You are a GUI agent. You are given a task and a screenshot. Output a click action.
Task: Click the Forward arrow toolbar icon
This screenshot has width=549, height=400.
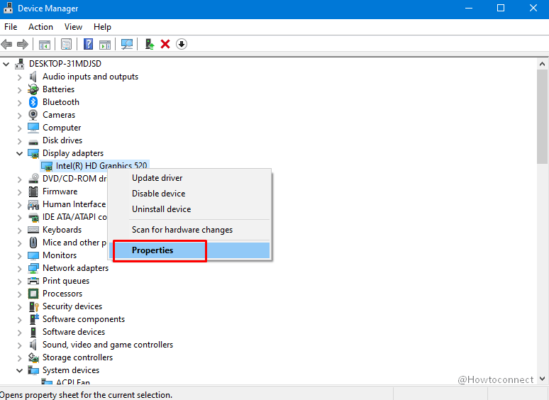click(23, 44)
